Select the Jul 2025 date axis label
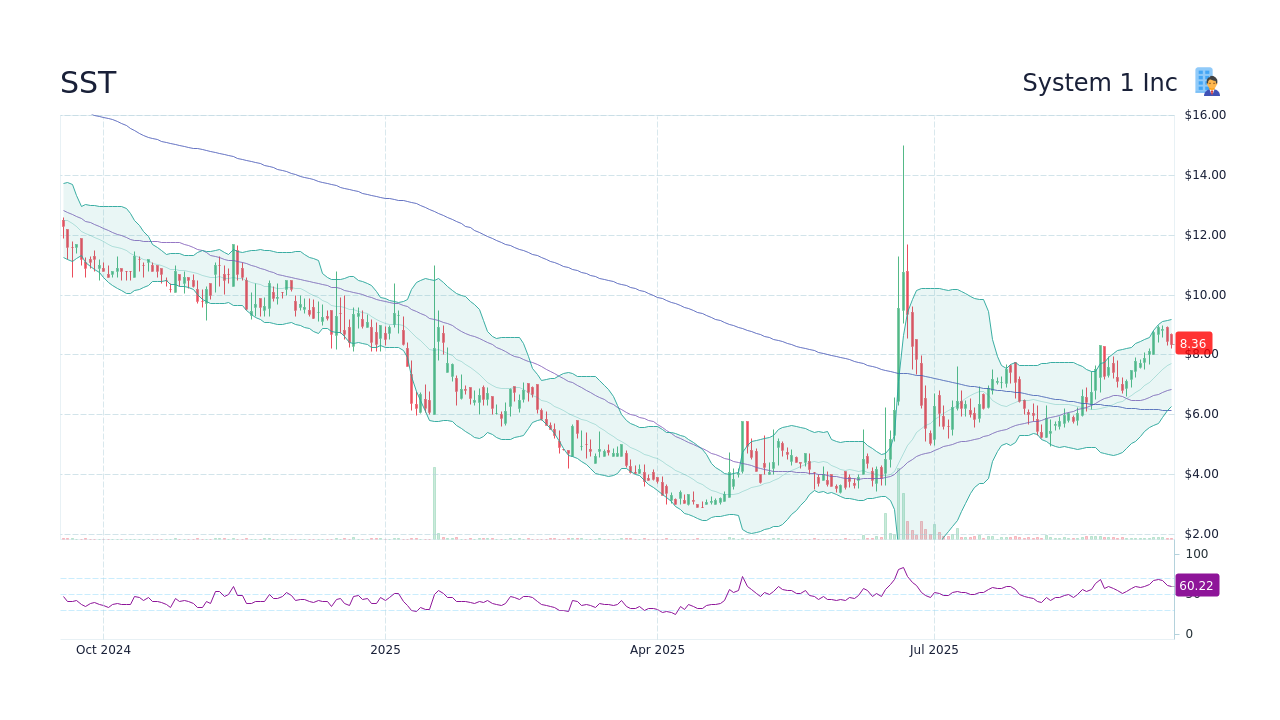 tap(934, 650)
